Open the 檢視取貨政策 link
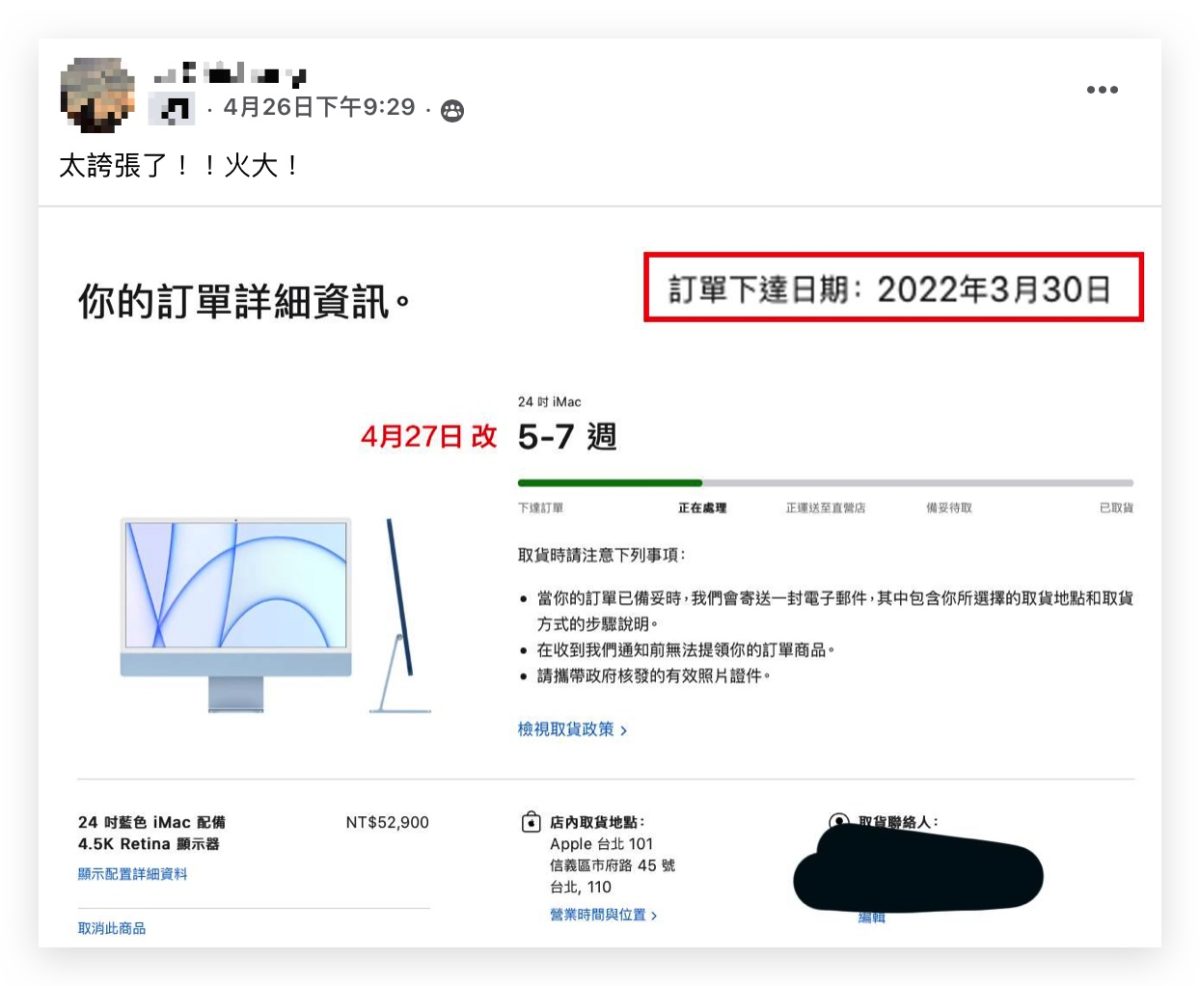The height and width of the screenshot is (986, 1200). [x=572, y=730]
